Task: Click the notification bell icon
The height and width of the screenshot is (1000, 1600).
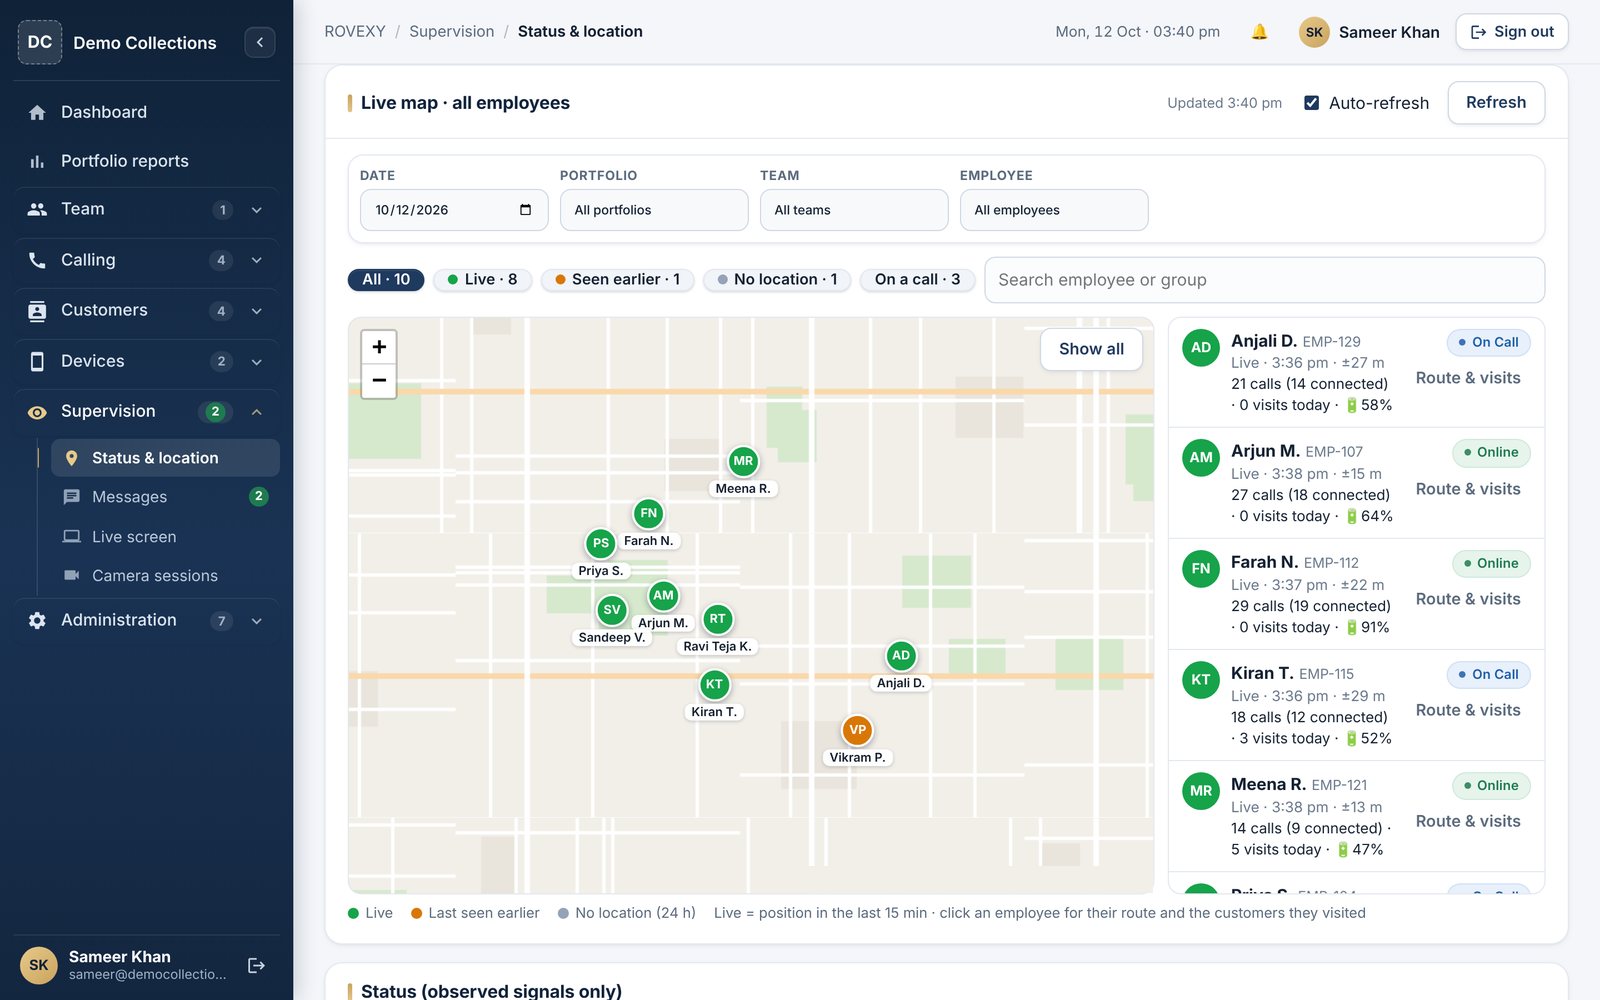Action: [1259, 32]
